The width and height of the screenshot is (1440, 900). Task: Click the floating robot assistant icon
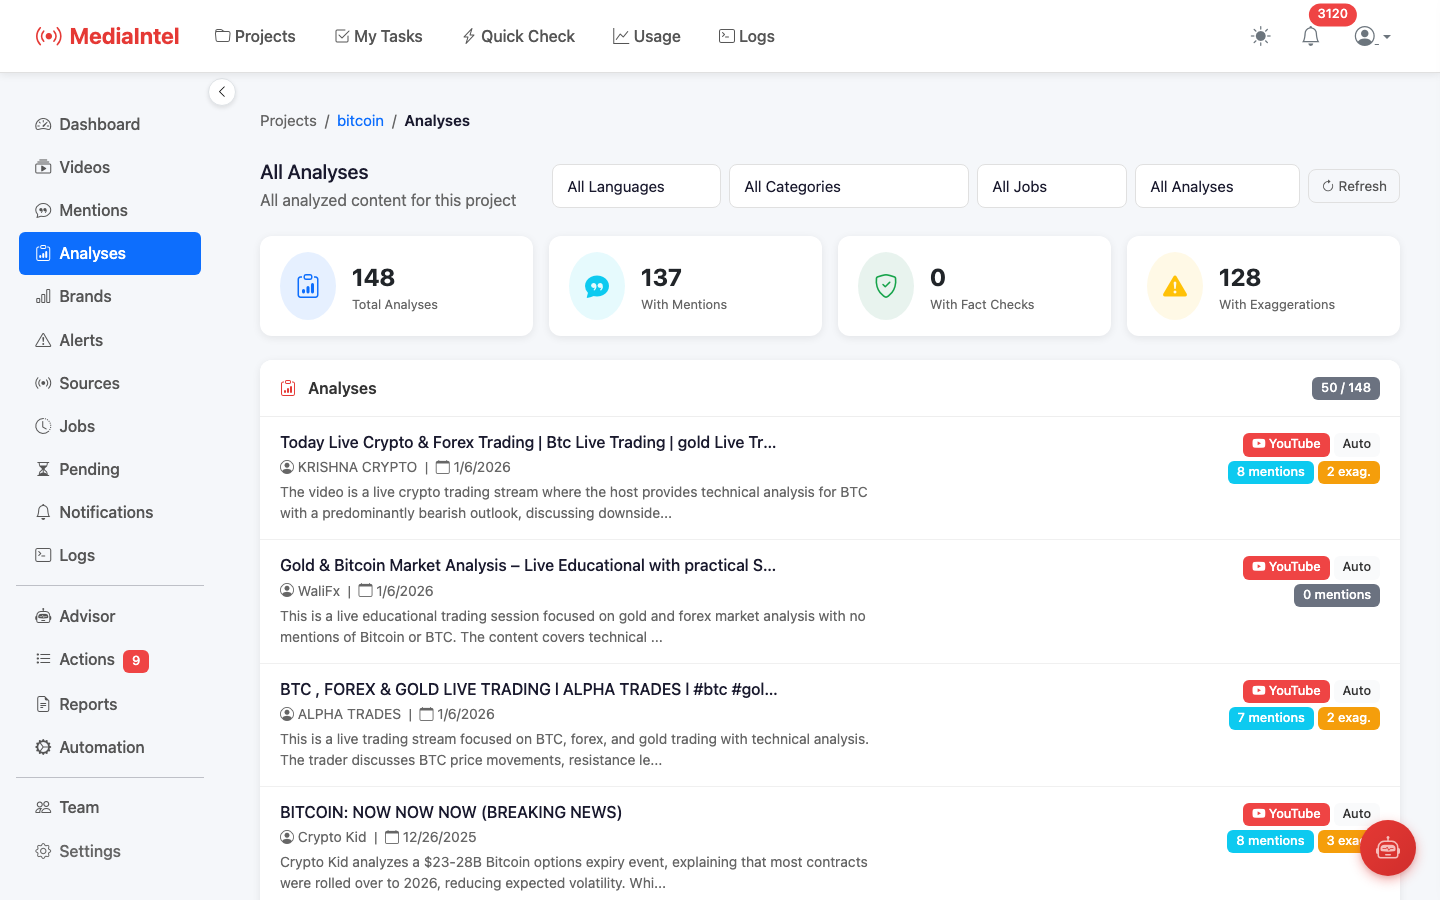(1388, 847)
